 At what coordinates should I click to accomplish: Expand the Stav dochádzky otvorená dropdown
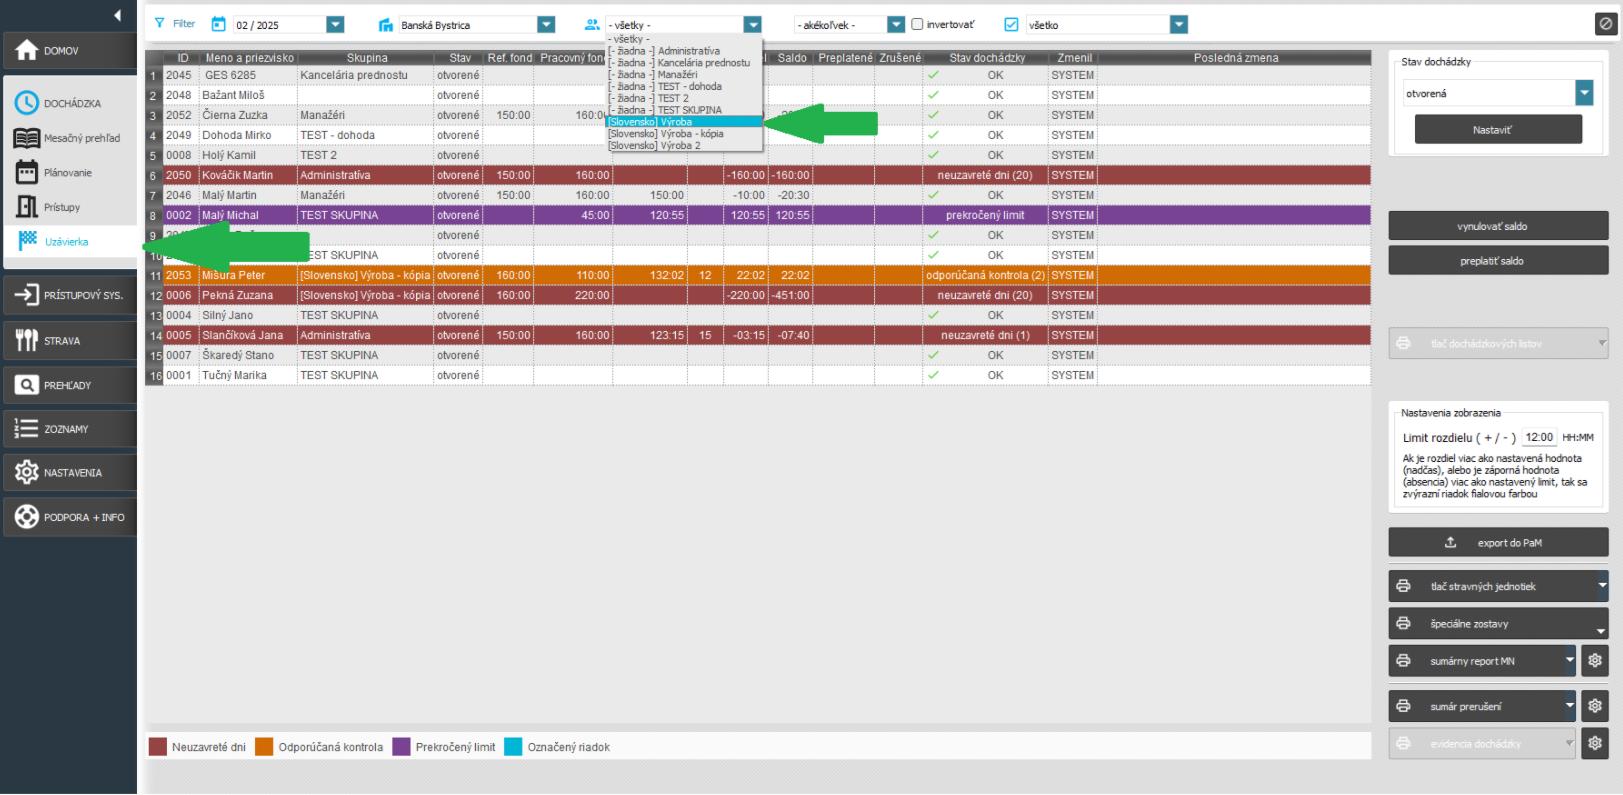1583,93
